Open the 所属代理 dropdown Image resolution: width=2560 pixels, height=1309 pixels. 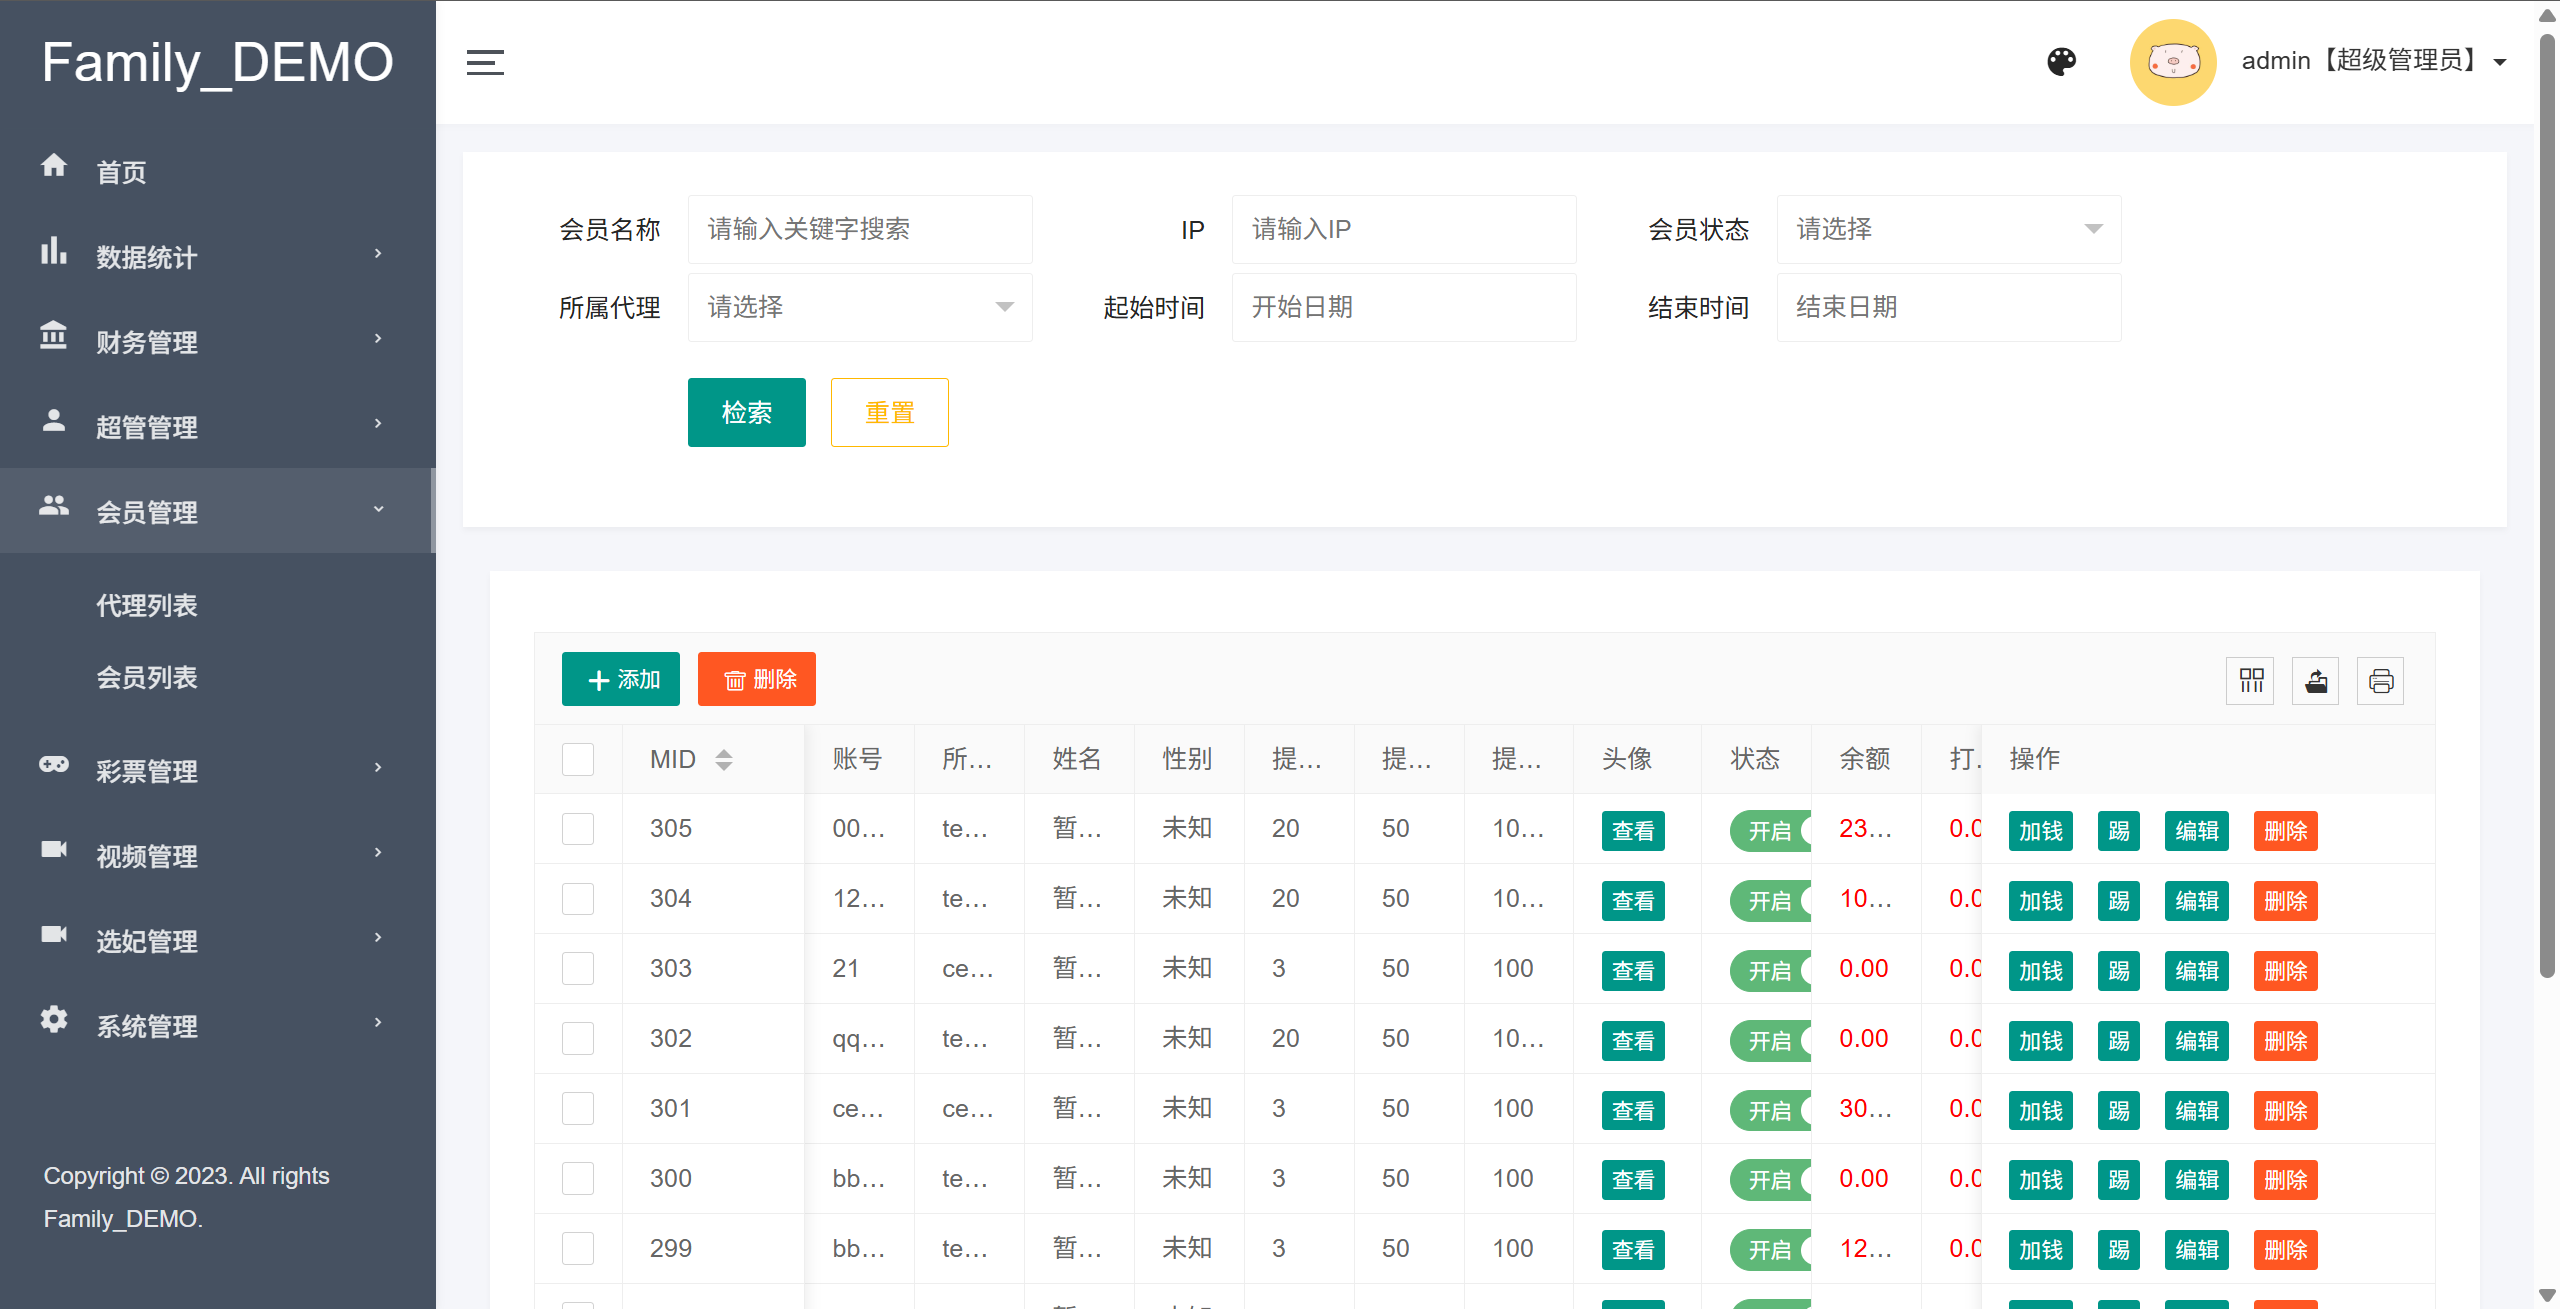tap(860, 307)
